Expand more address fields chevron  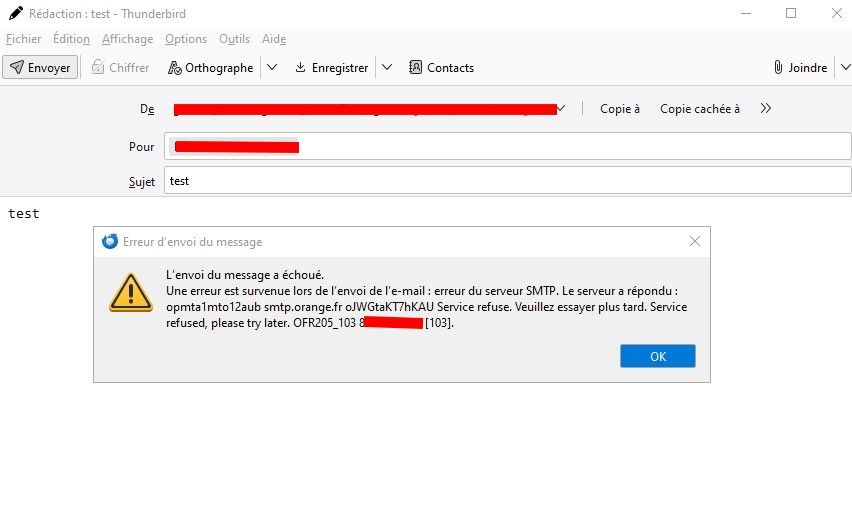766,108
